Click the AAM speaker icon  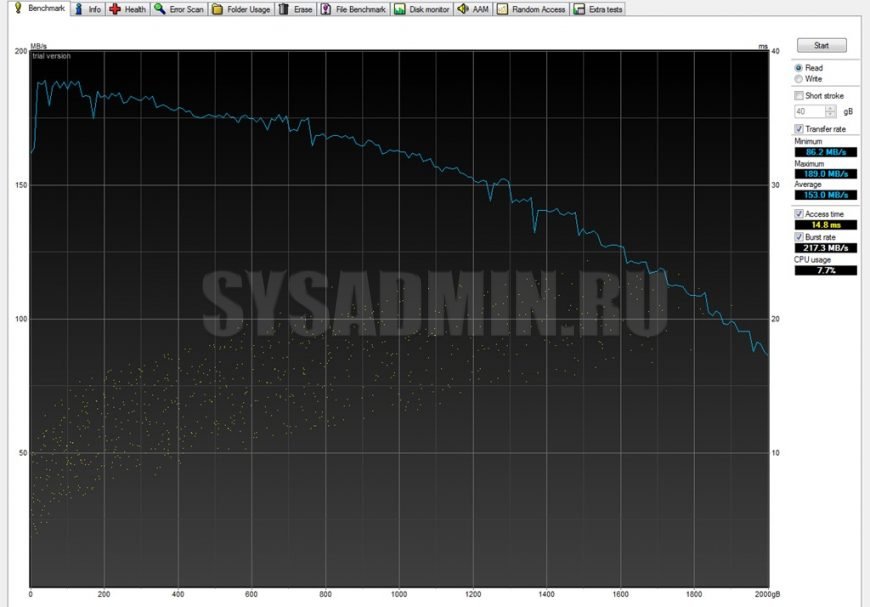coord(463,9)
